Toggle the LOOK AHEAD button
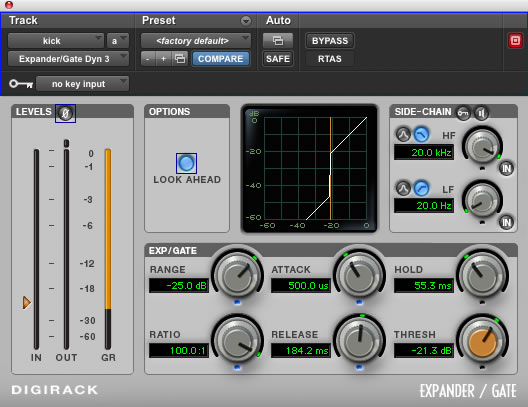Image resolution: width=528 pixels, height=407 pixels. (186, 163)
